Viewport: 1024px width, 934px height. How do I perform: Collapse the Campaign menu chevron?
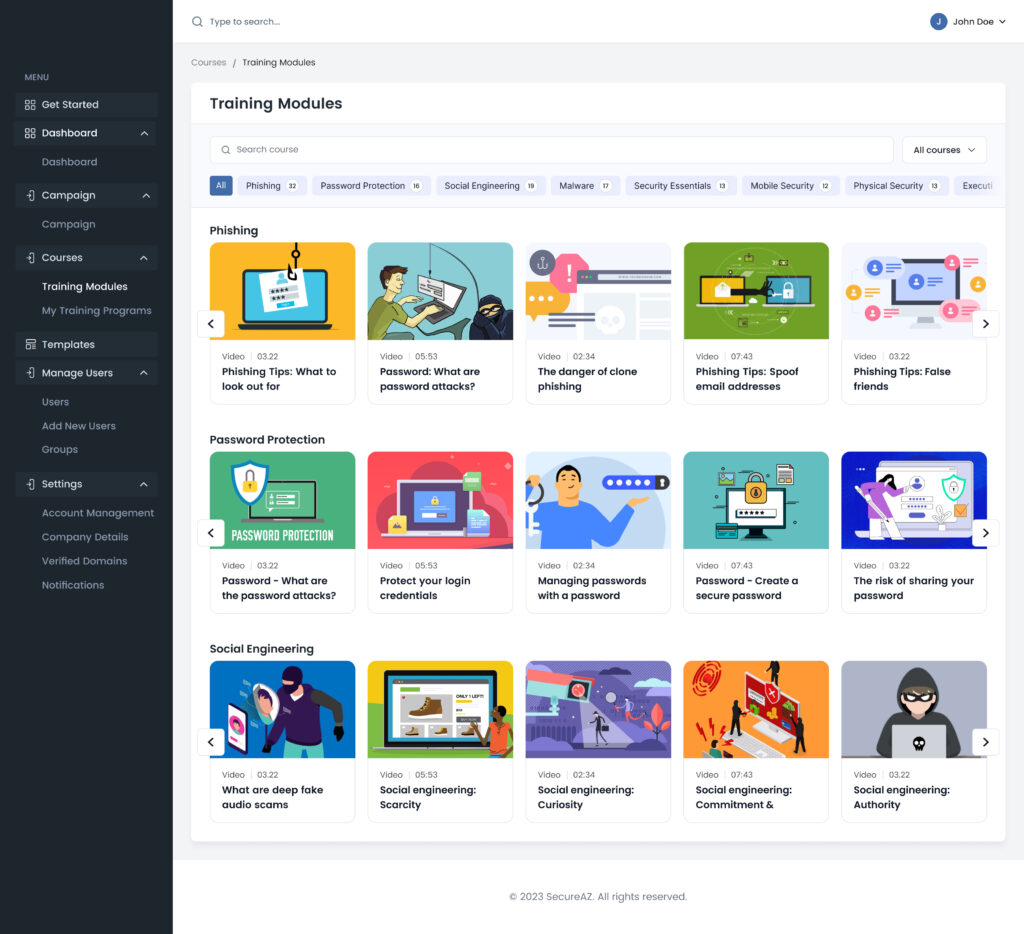[146, 195]
